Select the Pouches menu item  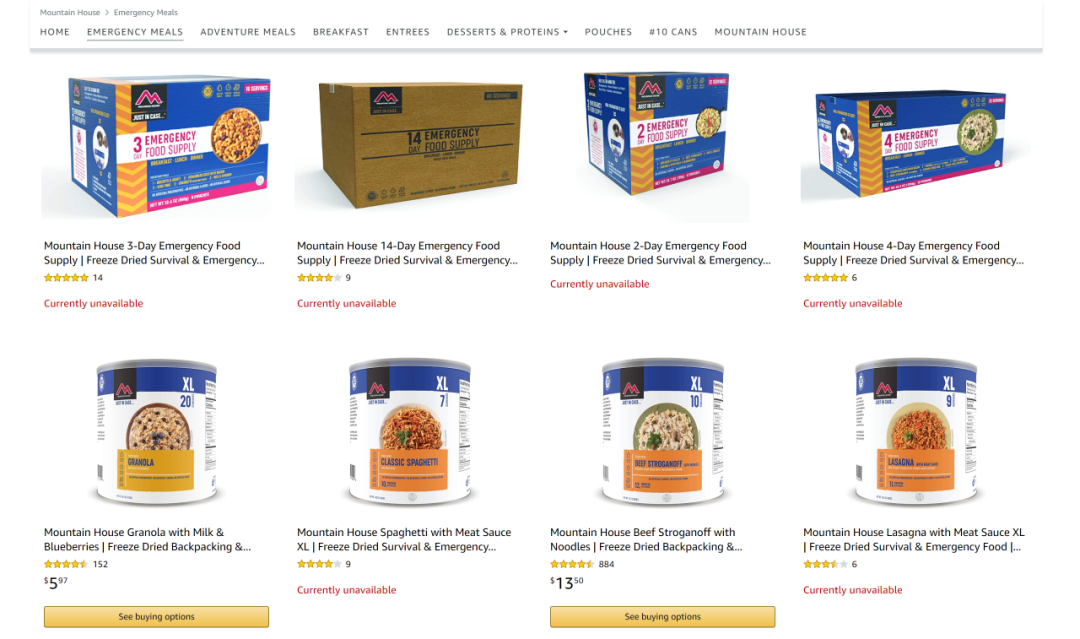click(608, 32)
